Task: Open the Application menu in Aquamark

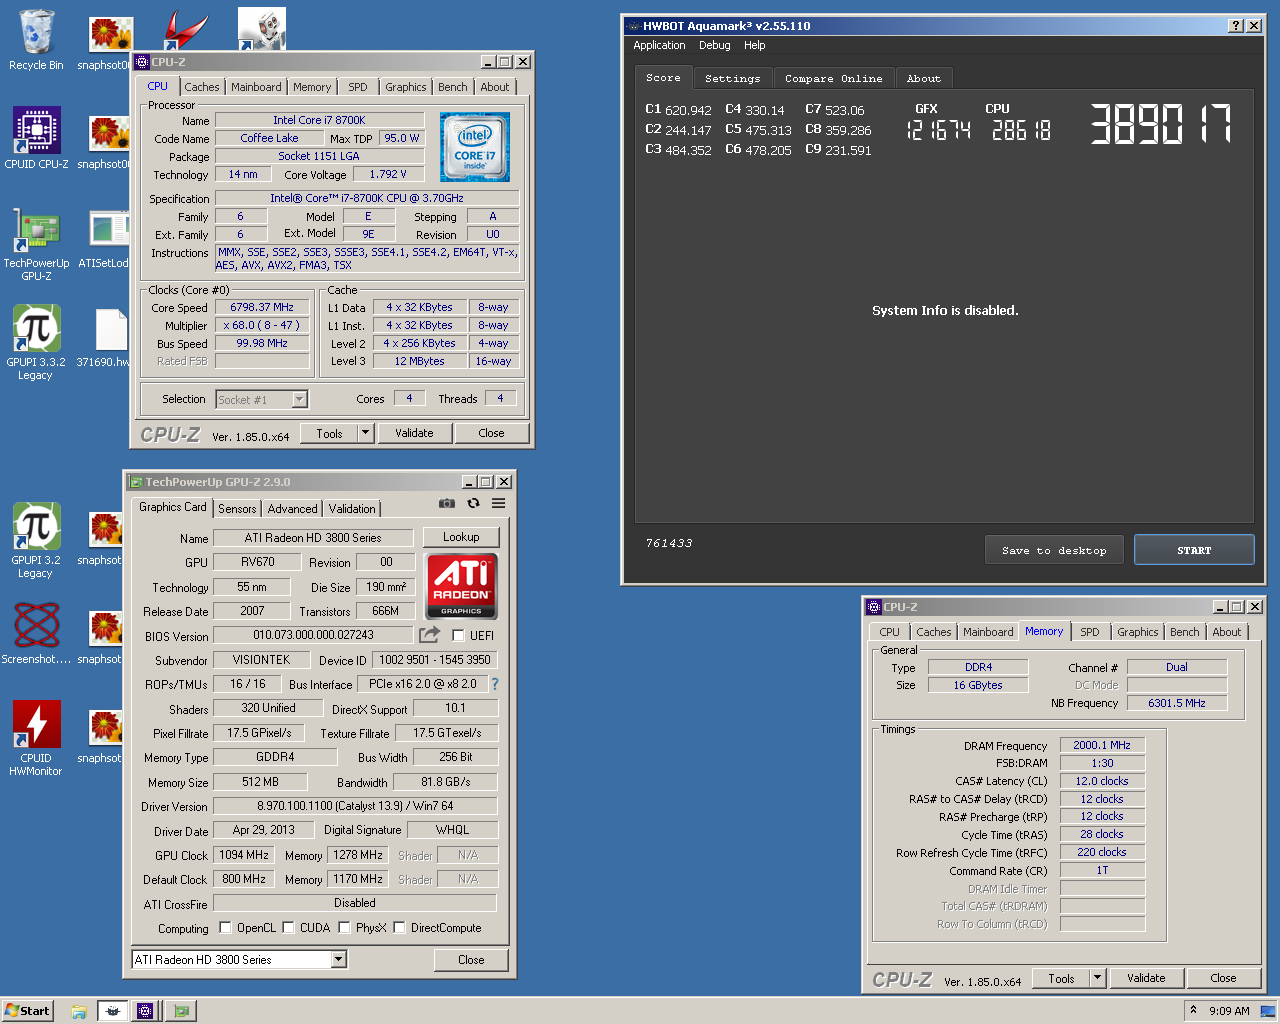Action: click(x=659, y=45)
